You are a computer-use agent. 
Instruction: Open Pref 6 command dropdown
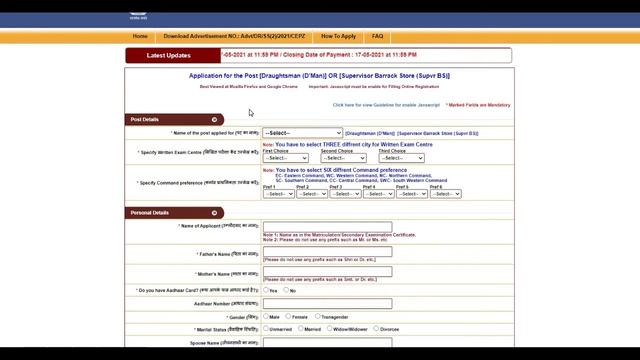tap(445, 194)
